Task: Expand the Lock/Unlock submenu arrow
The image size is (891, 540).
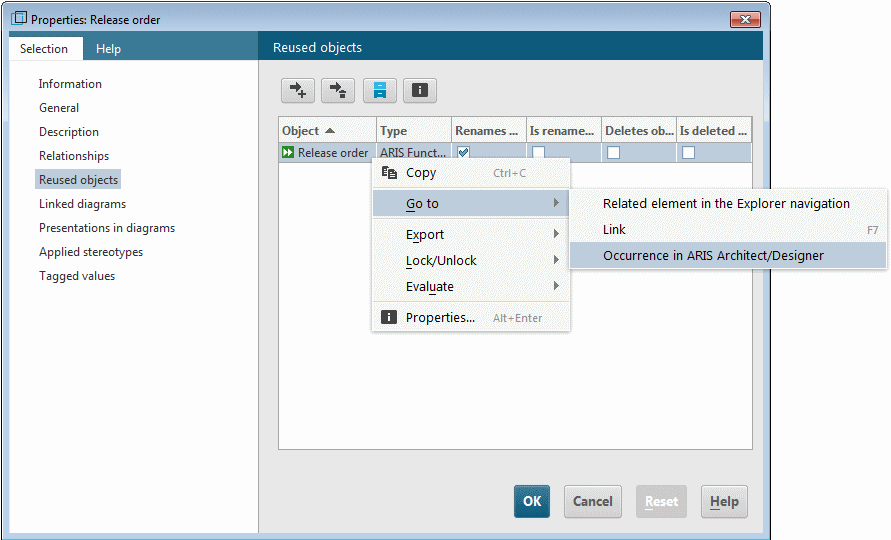Action: 556,260
